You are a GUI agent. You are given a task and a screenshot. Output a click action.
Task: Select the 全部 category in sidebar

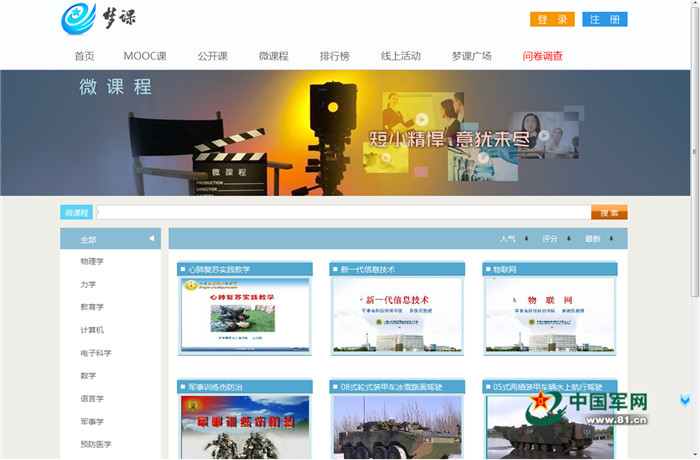[88, 239]
